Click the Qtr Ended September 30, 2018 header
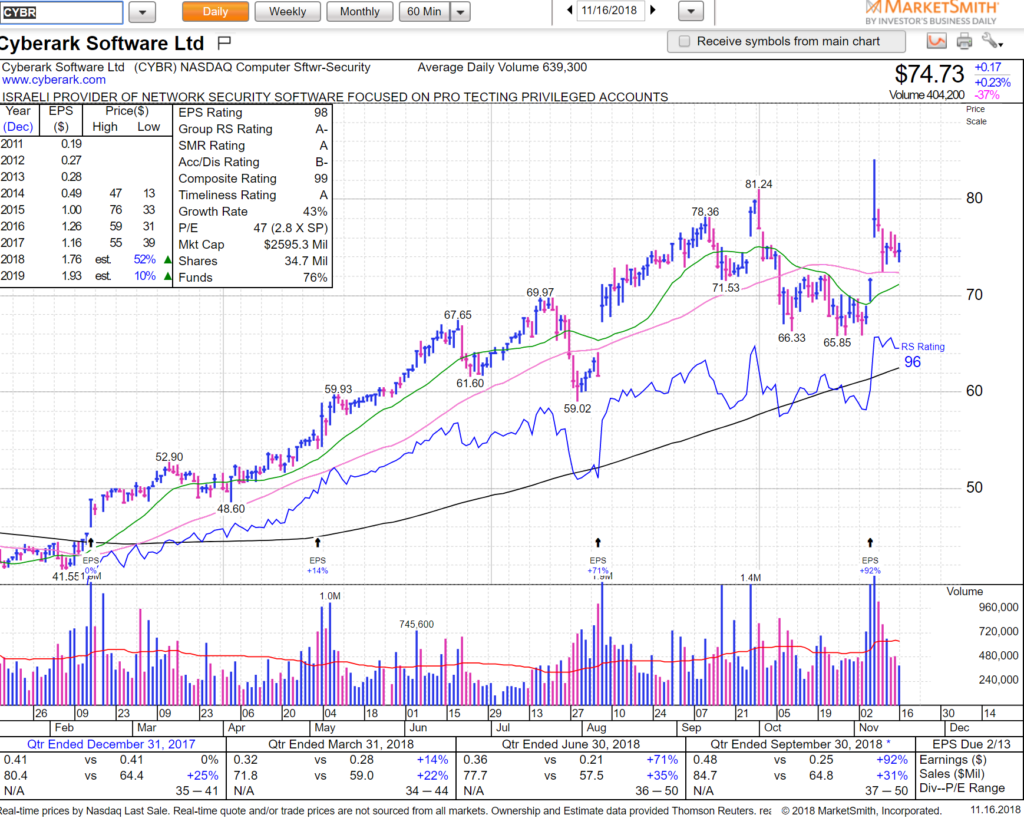The height and width of the screenshot is (828, 1024). 800,744
